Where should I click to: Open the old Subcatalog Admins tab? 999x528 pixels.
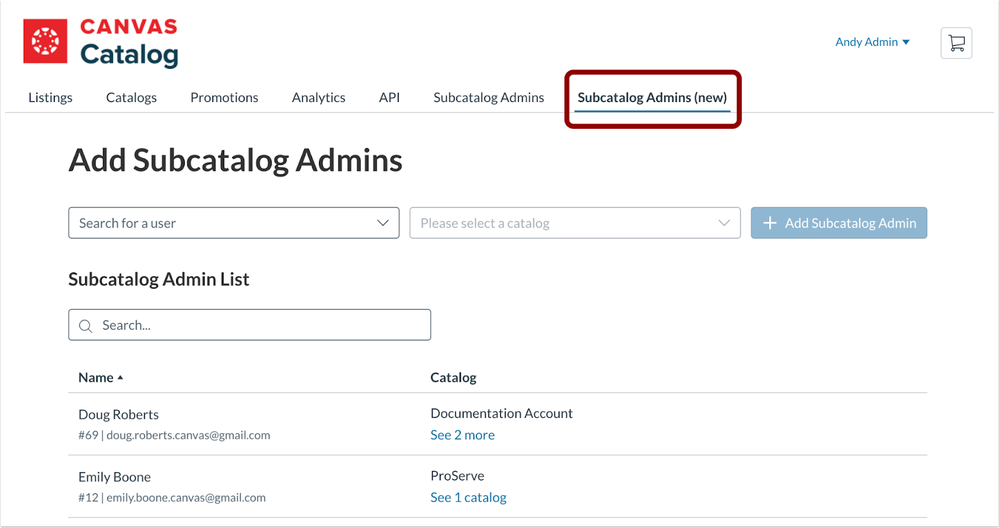[x=488, y=97]
